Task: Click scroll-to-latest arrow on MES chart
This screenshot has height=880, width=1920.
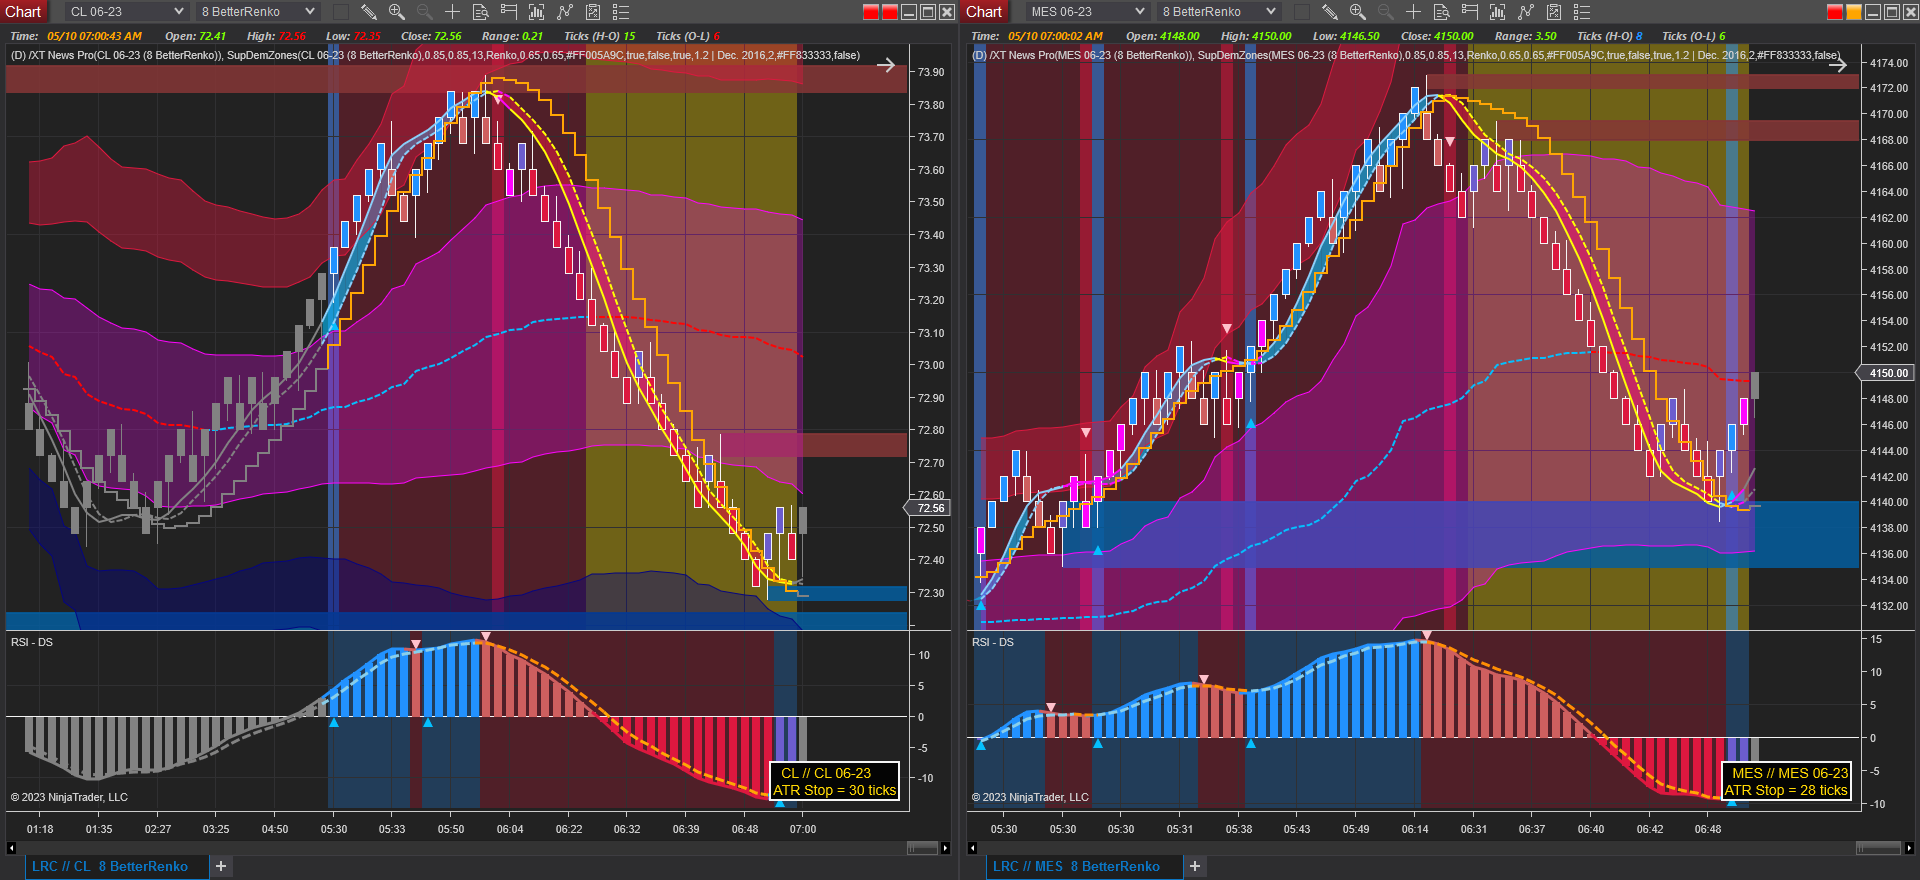Action: (1838, 65)
